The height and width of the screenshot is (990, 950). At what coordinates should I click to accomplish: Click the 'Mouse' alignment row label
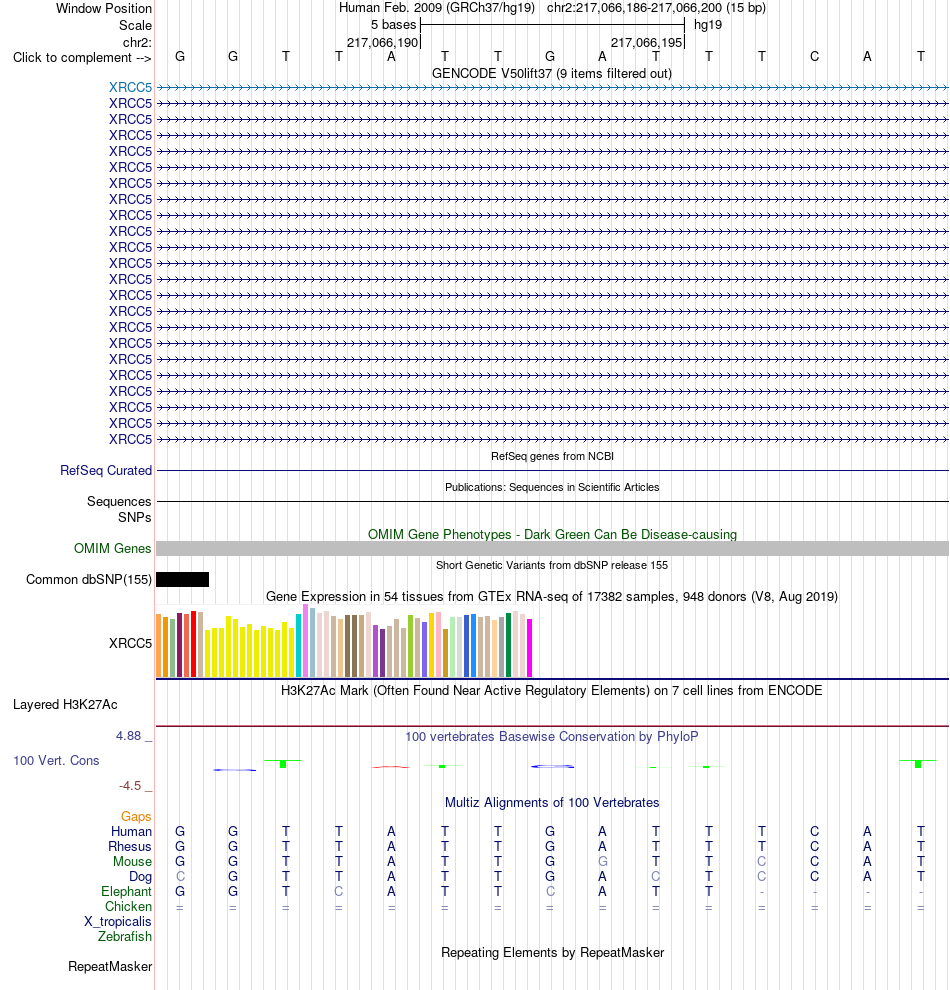coord(132,862)
